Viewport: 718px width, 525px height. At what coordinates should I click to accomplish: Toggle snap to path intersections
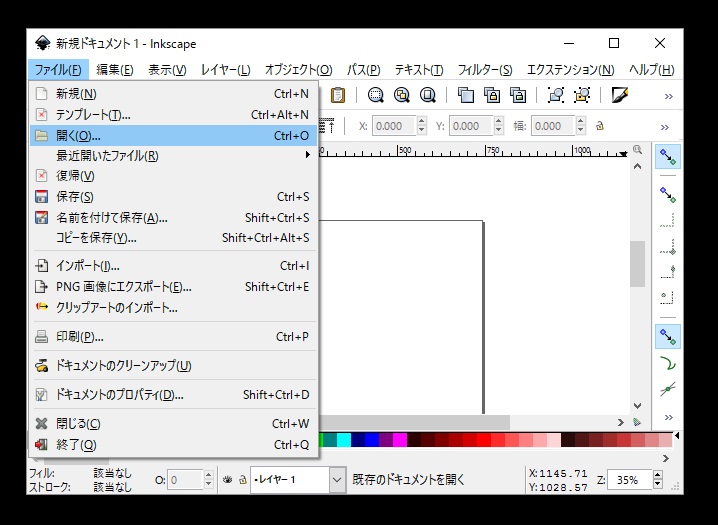668,389
